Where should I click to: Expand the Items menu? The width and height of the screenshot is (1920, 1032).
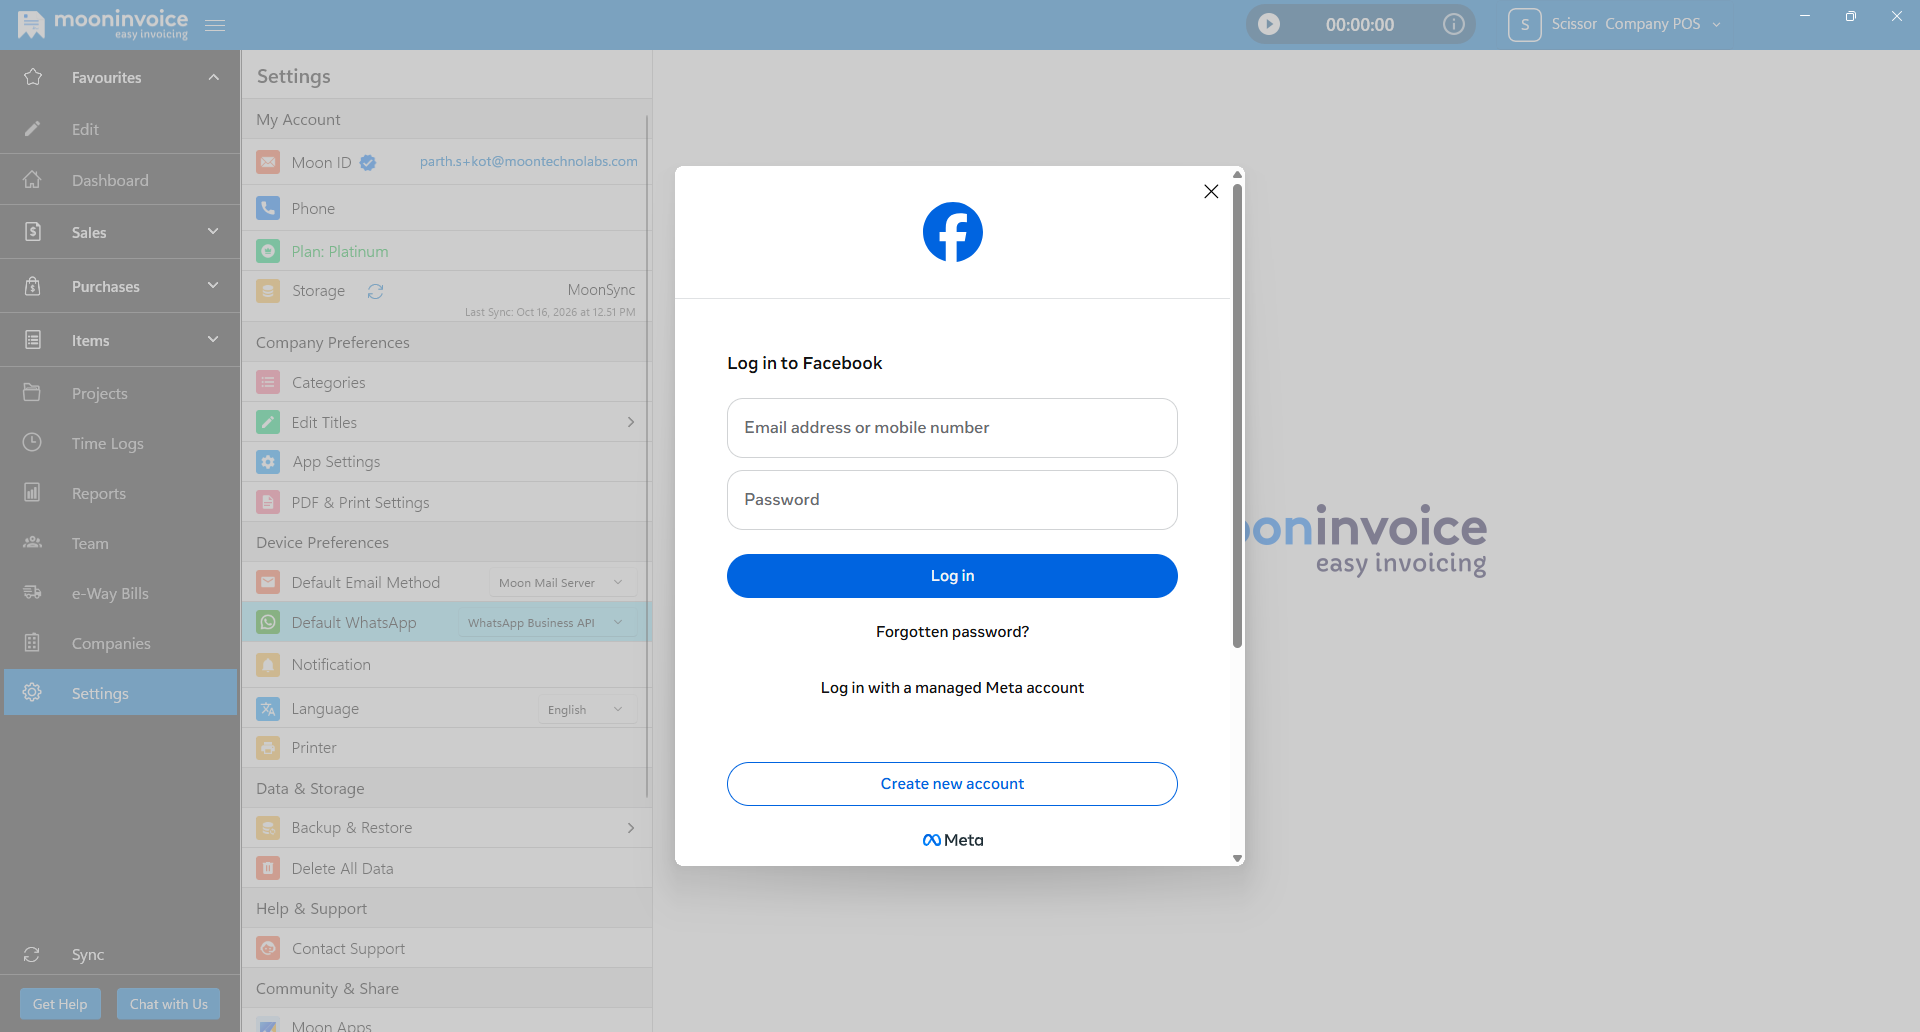[x=213, y=339]
